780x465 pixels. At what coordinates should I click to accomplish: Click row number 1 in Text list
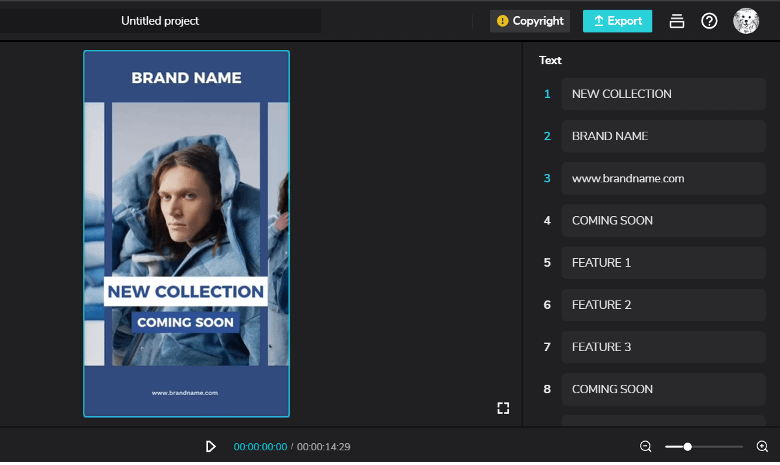[547, 94]
